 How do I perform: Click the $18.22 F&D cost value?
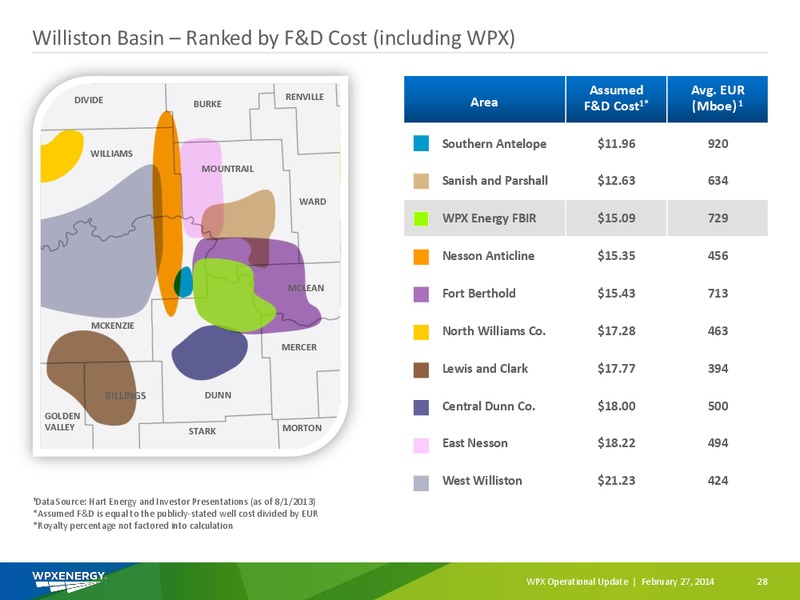point(616,443)
